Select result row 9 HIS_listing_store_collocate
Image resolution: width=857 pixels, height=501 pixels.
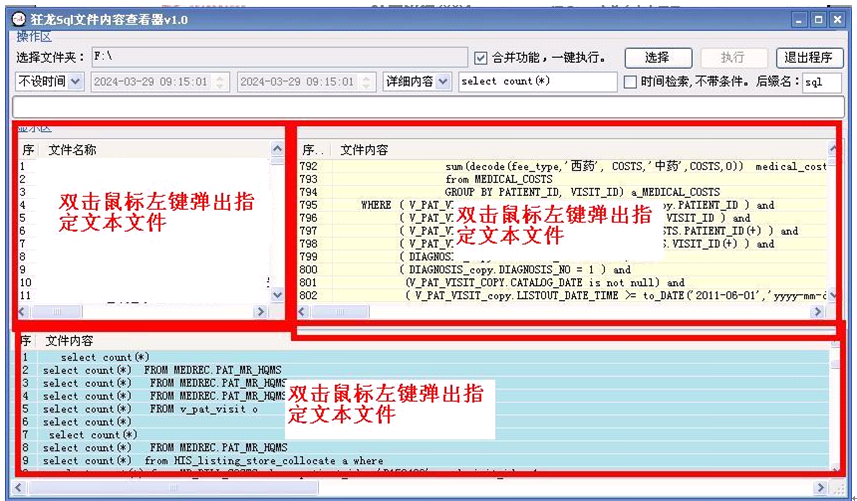coord(424,461)
